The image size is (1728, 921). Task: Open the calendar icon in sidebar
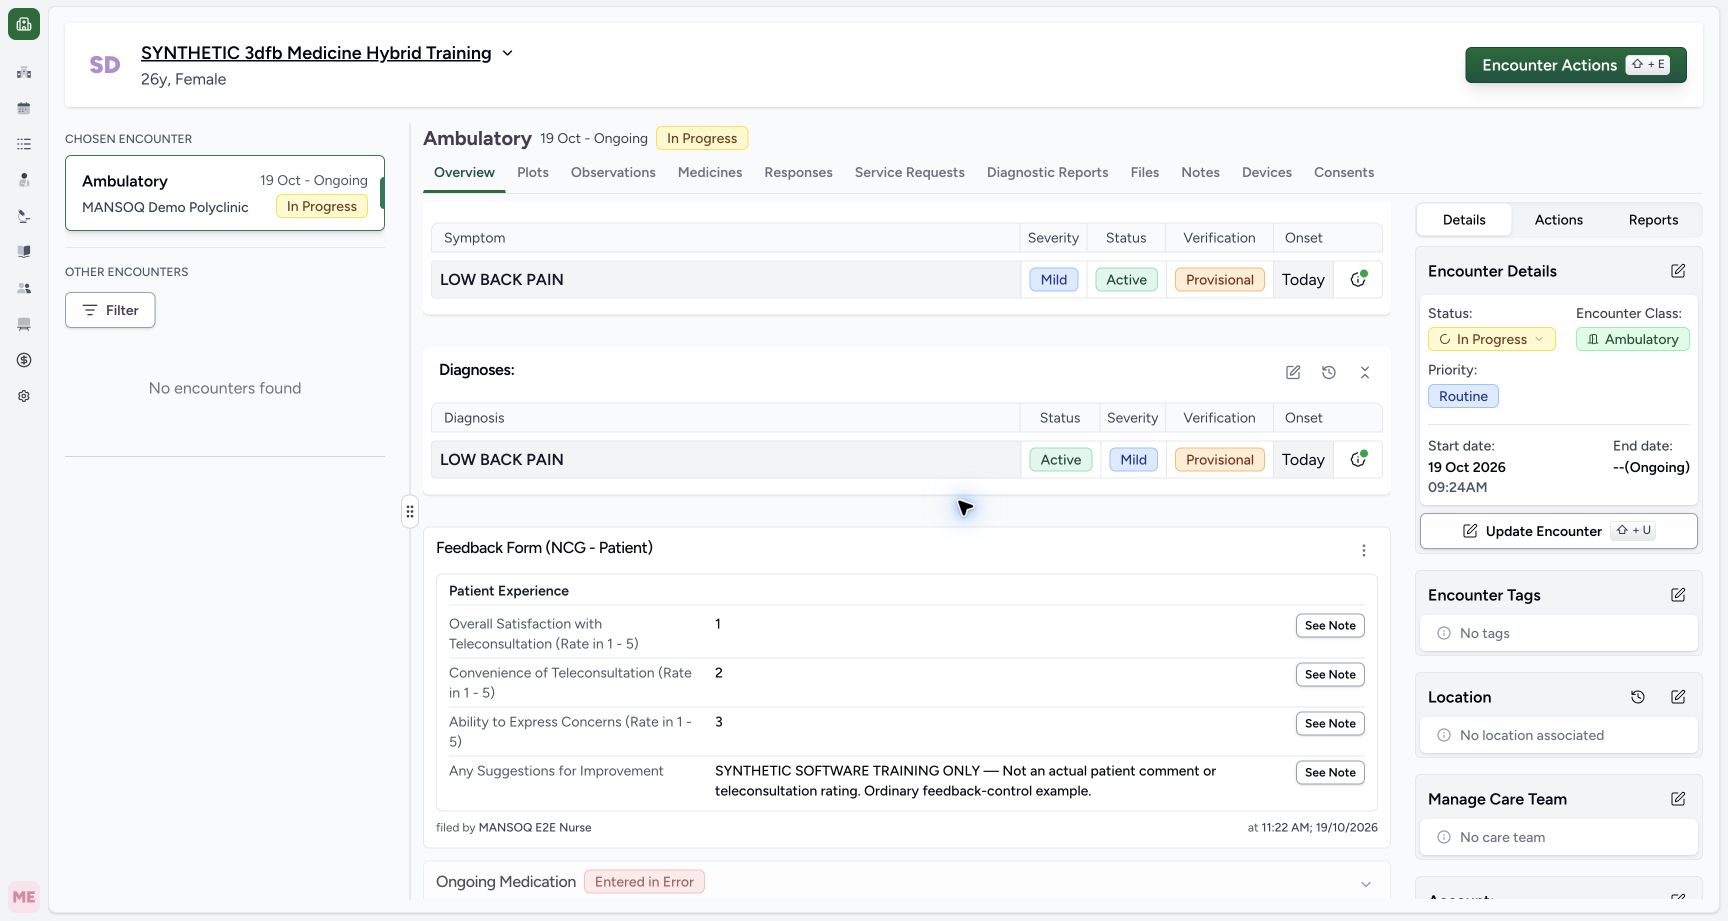(24, 108)
